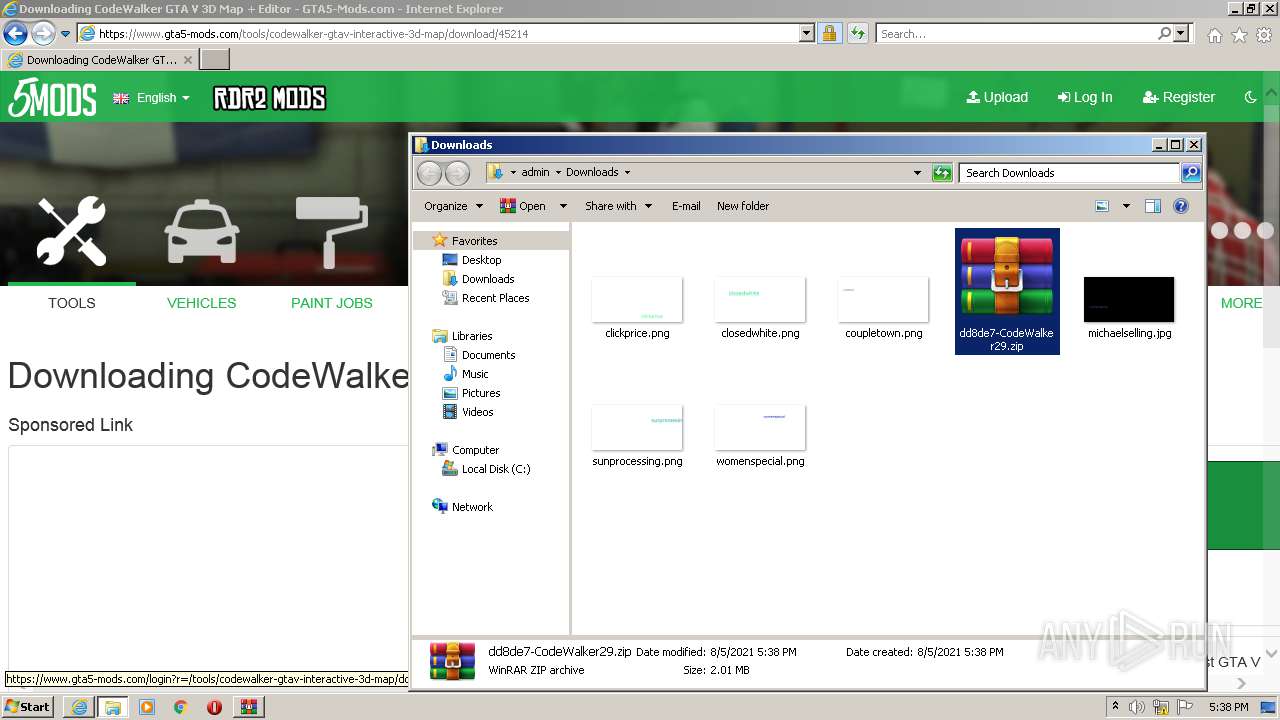Click the IE forward button
The image size is (1280, 720).
(x=43, y=33)
